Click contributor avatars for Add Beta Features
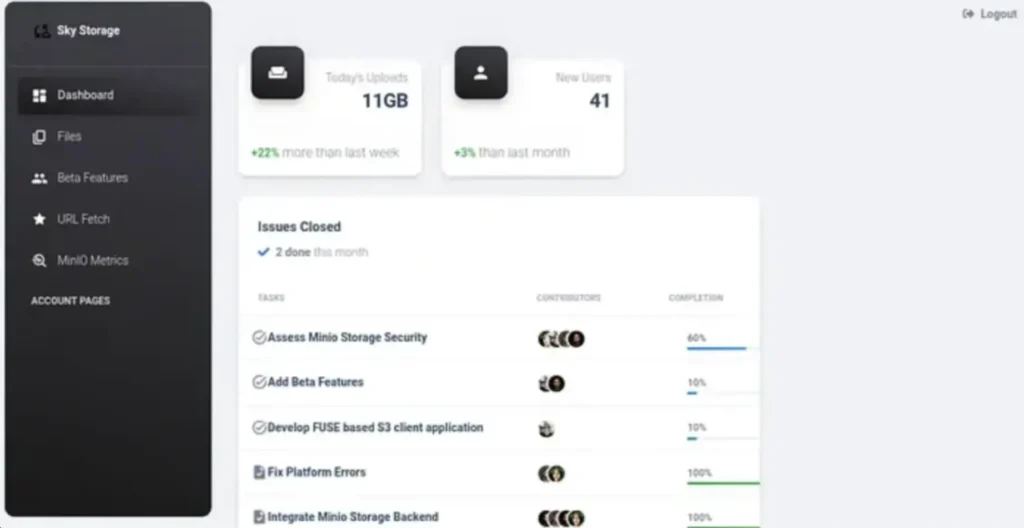Screen dimensions: 1024x528 pos(551,383)
